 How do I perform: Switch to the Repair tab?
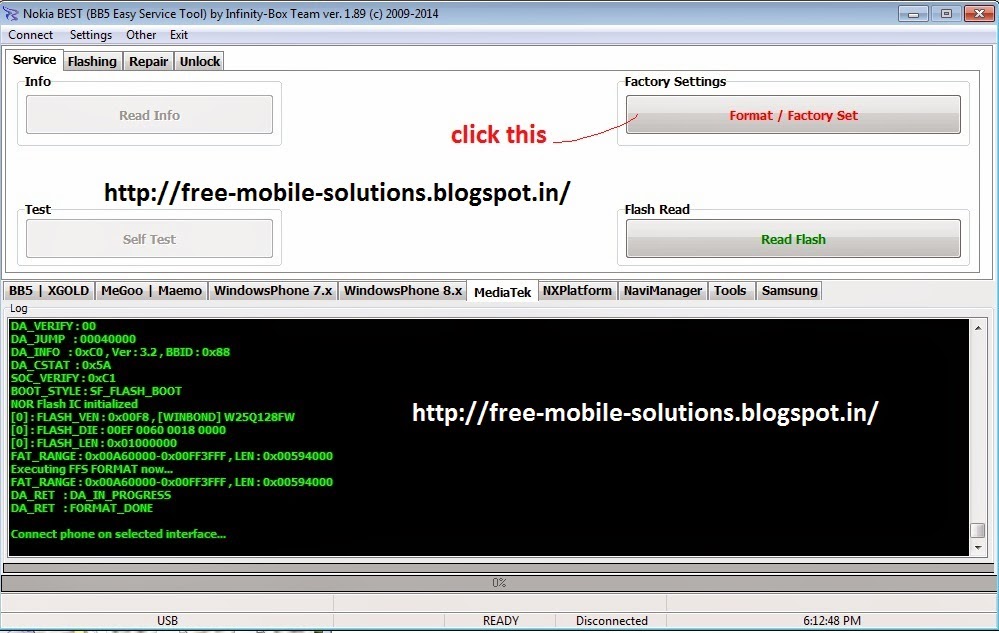[x=148, y=61]
